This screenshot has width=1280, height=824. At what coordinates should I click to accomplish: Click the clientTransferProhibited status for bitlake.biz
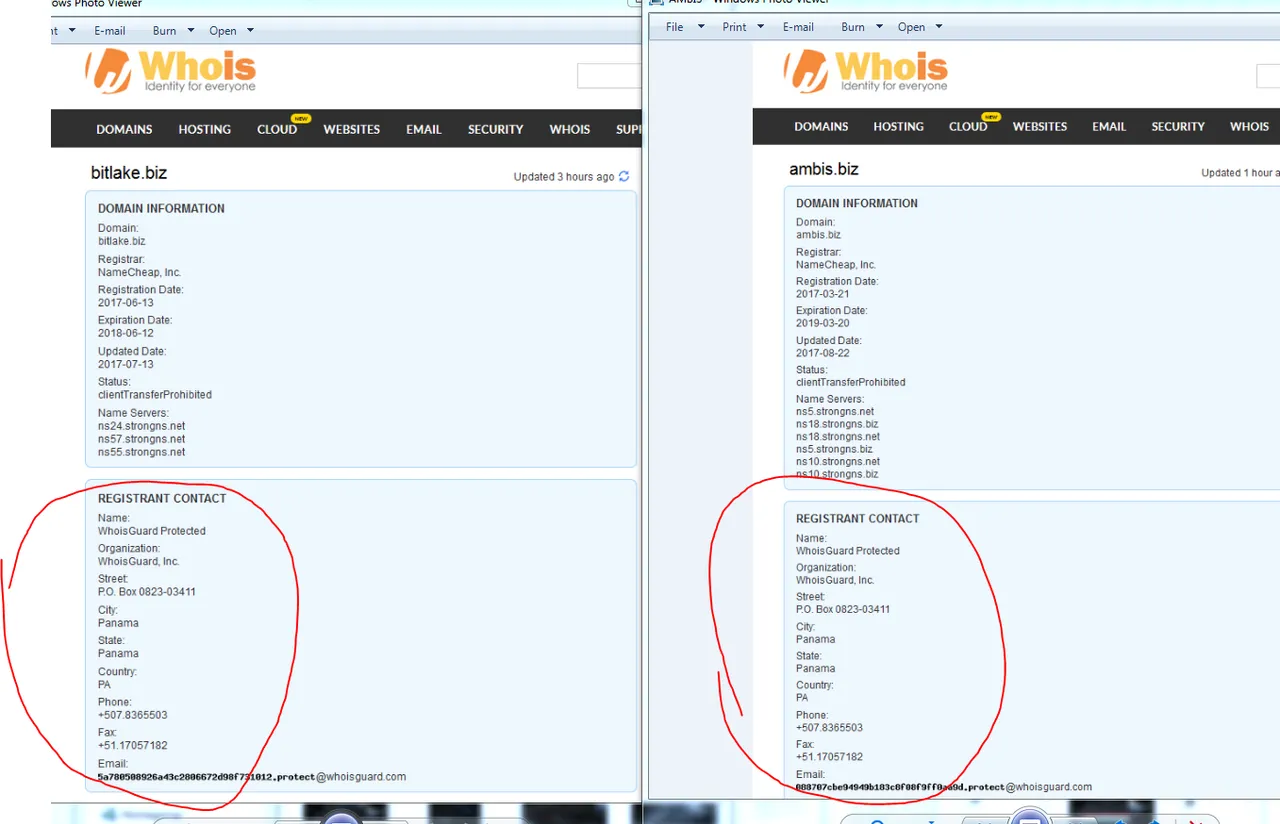(155, 395)
